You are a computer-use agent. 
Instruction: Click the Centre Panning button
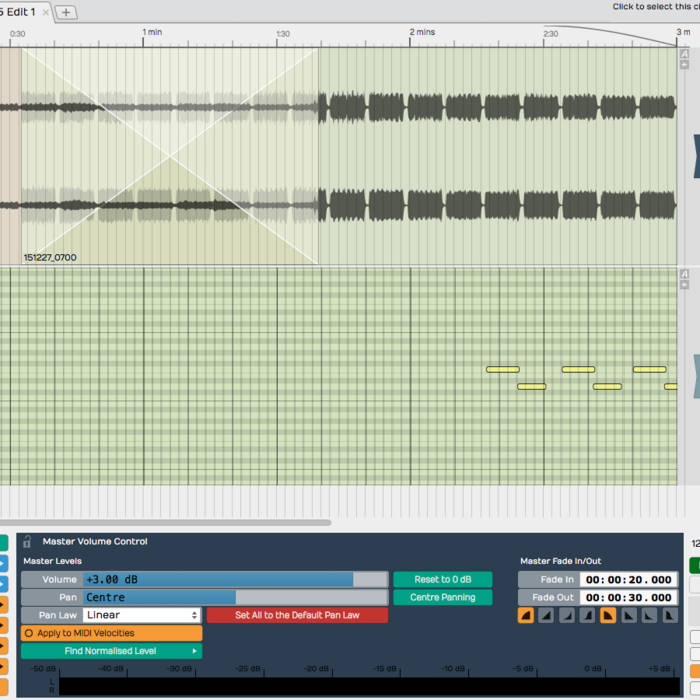[442, 598]
